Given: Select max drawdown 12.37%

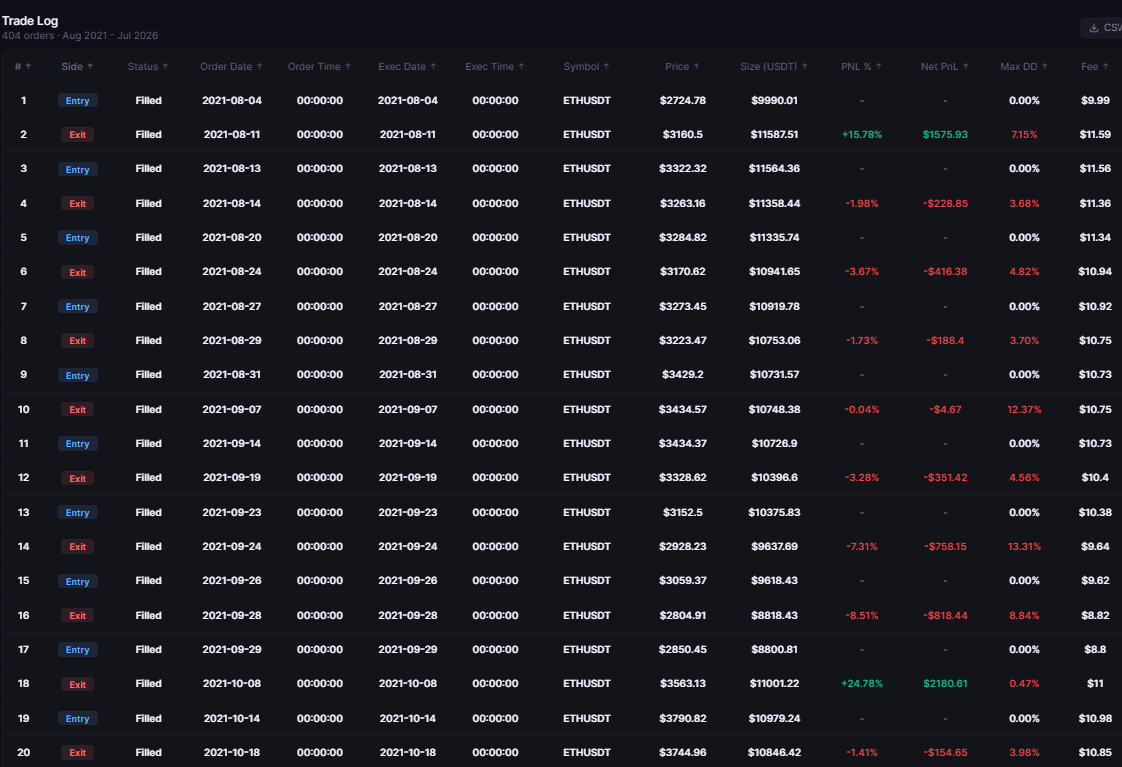Looking at the screenshot, I should [1024, 409].
